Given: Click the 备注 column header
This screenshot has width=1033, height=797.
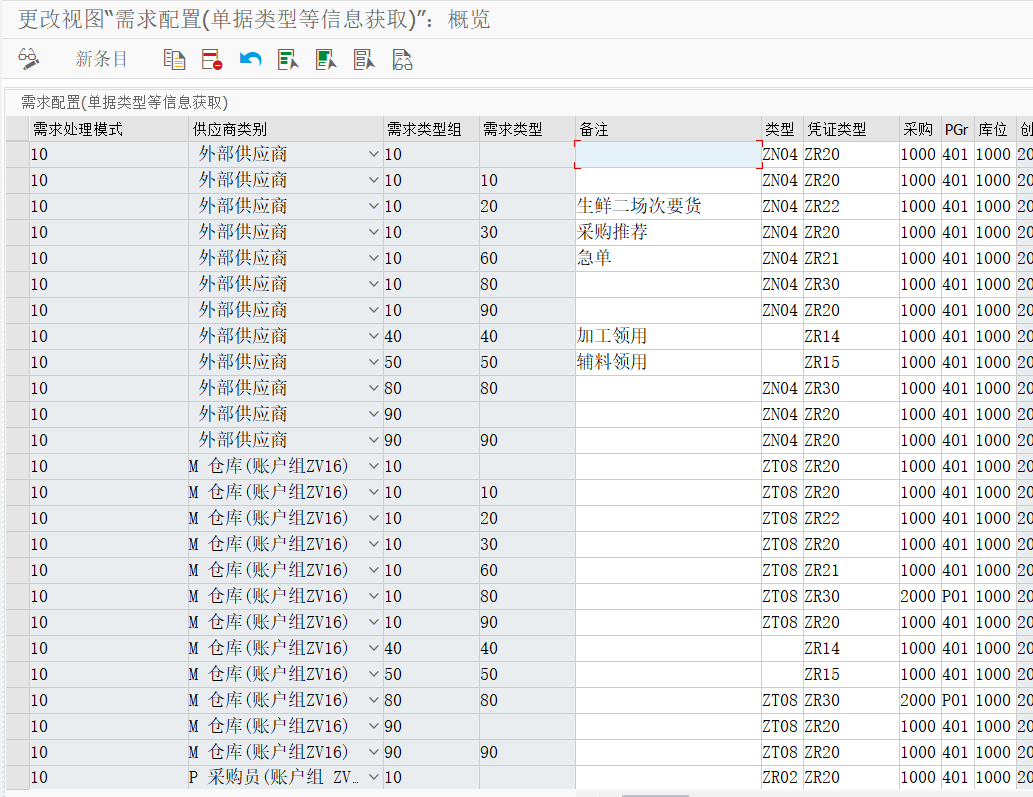Looking at the screenshot, I should click(x=668, y=129).
